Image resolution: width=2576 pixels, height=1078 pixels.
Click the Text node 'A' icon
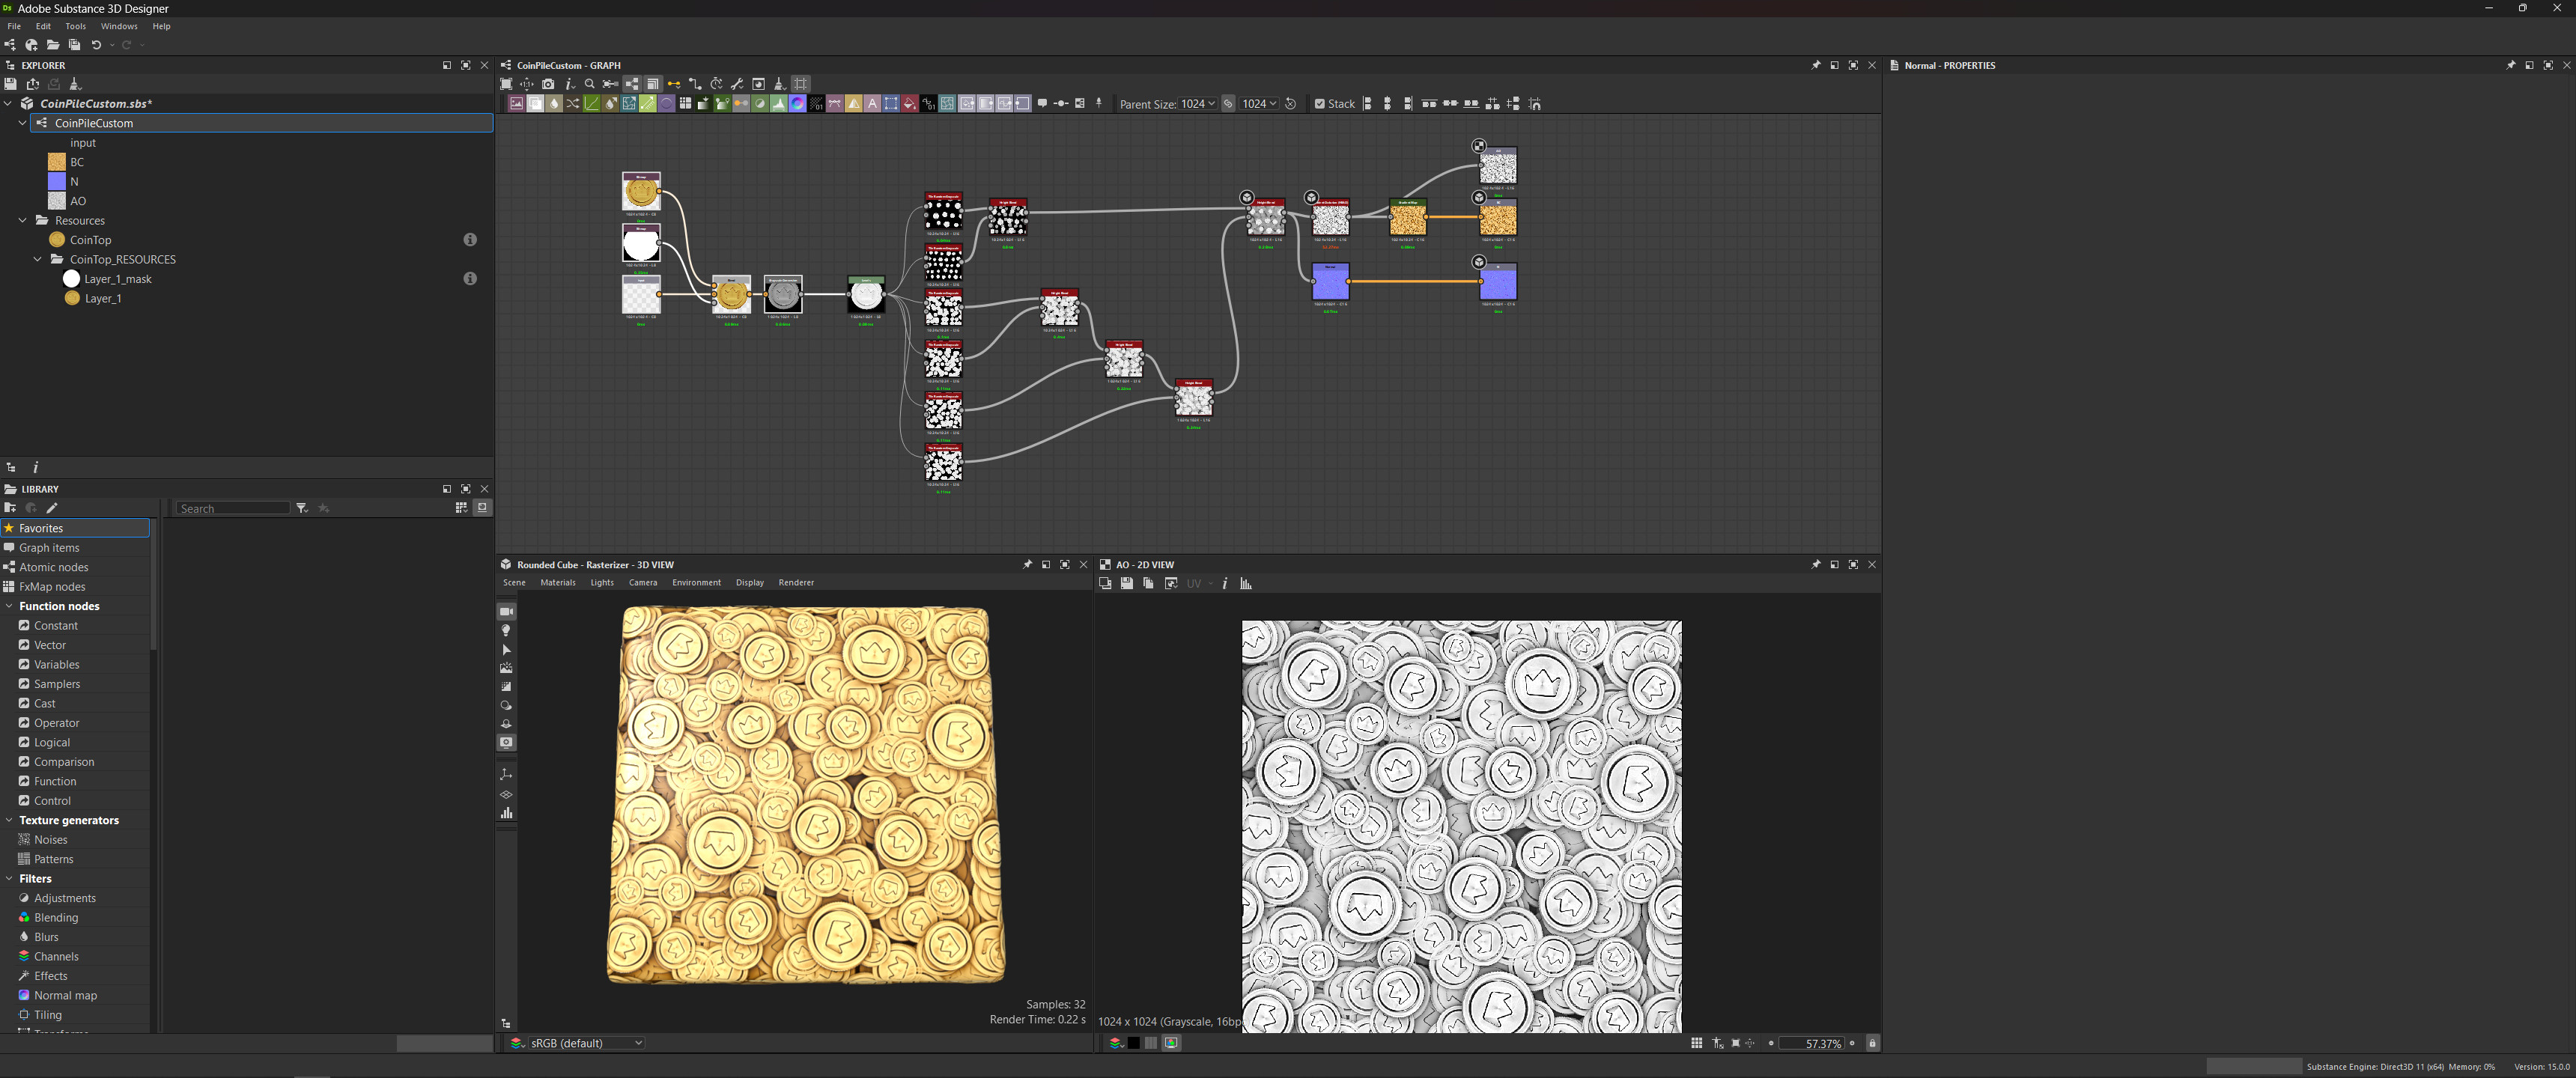click(872, 103)
